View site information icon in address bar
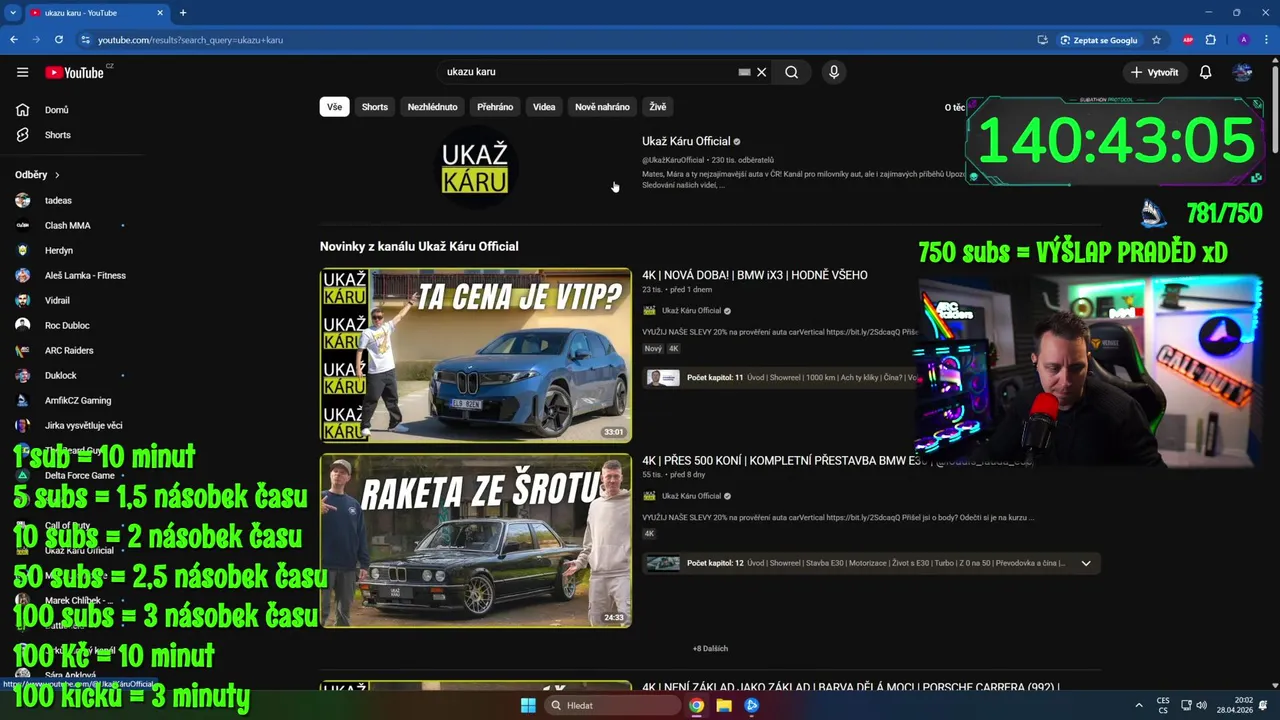Viewport: 1280px width, 720px height. click(86, 40)
